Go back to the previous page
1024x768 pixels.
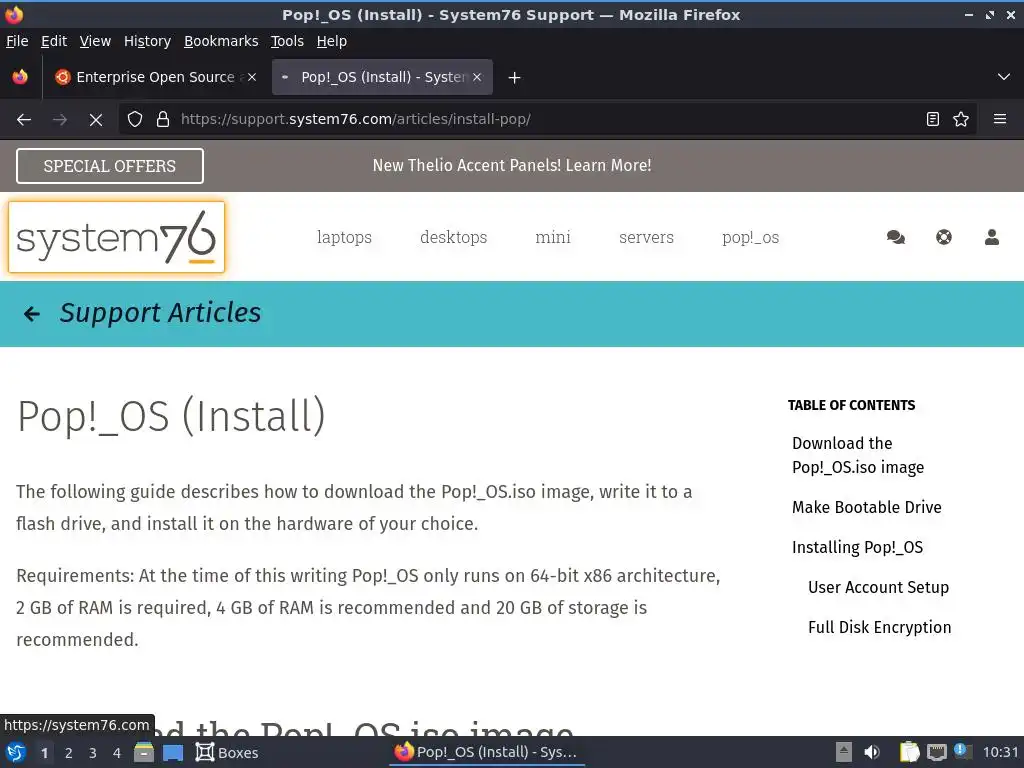click(24, 120)
